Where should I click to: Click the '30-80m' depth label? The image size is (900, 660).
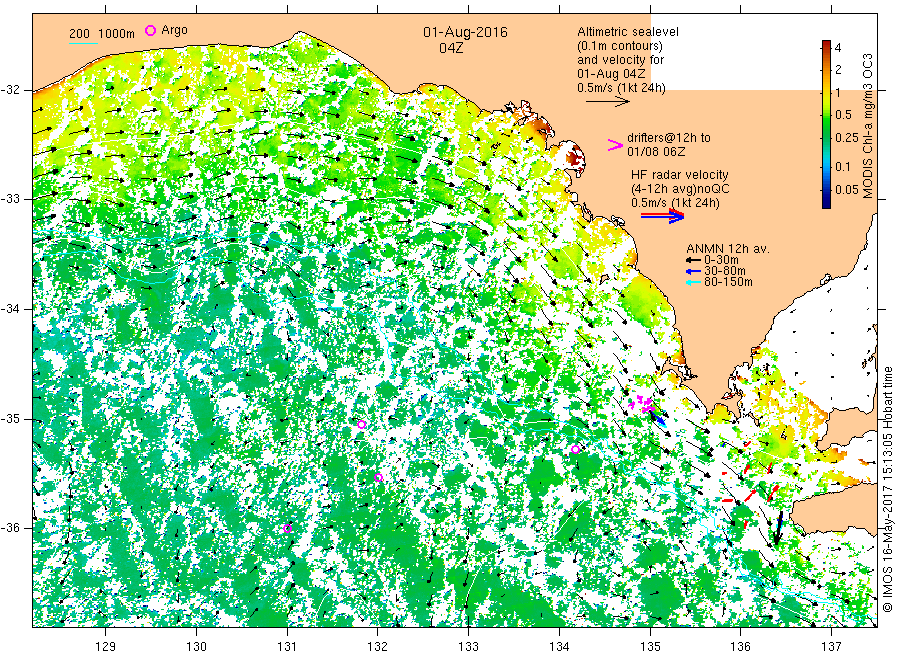point(725,271)
